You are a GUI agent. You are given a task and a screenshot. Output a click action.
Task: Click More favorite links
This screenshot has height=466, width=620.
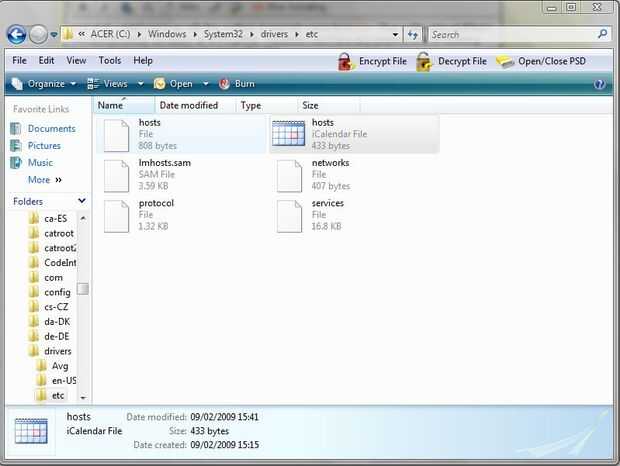tap(45, 180)
